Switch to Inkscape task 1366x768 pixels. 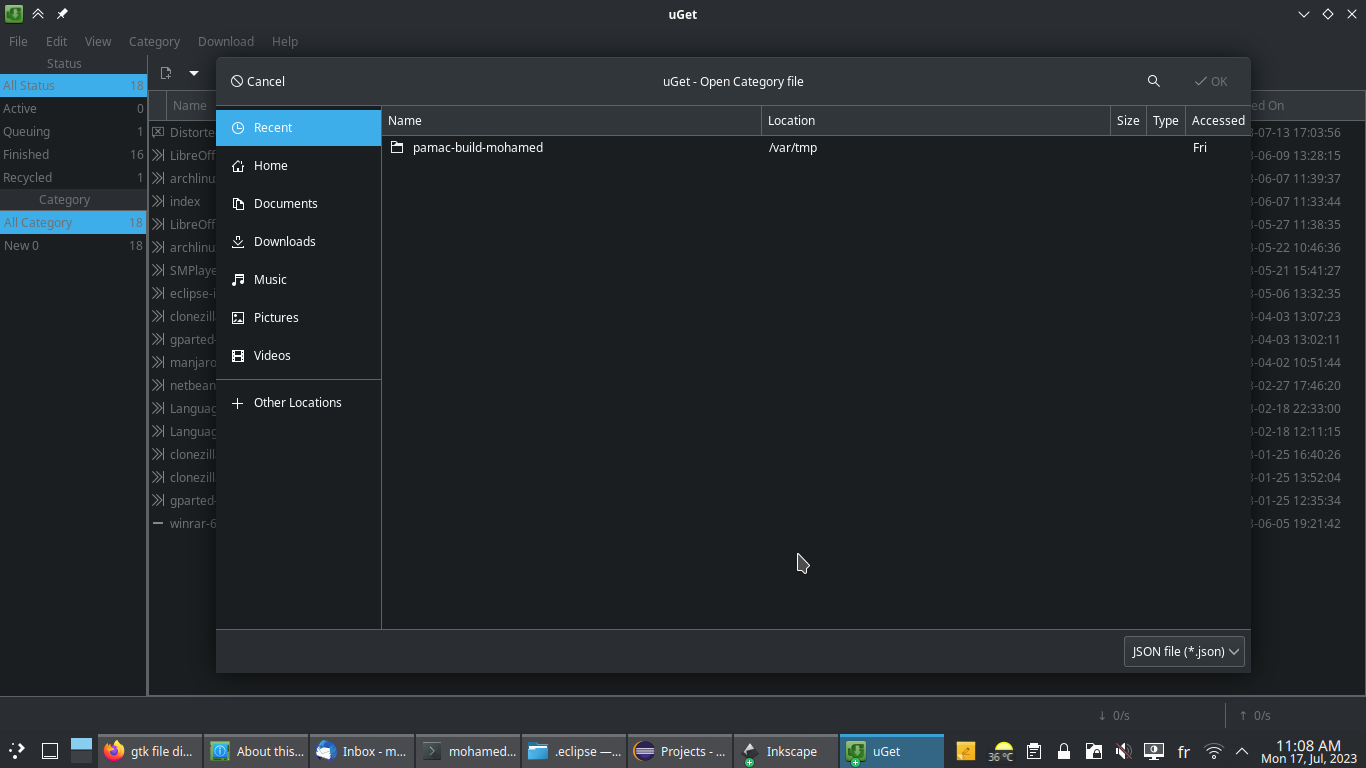(785, 751)
